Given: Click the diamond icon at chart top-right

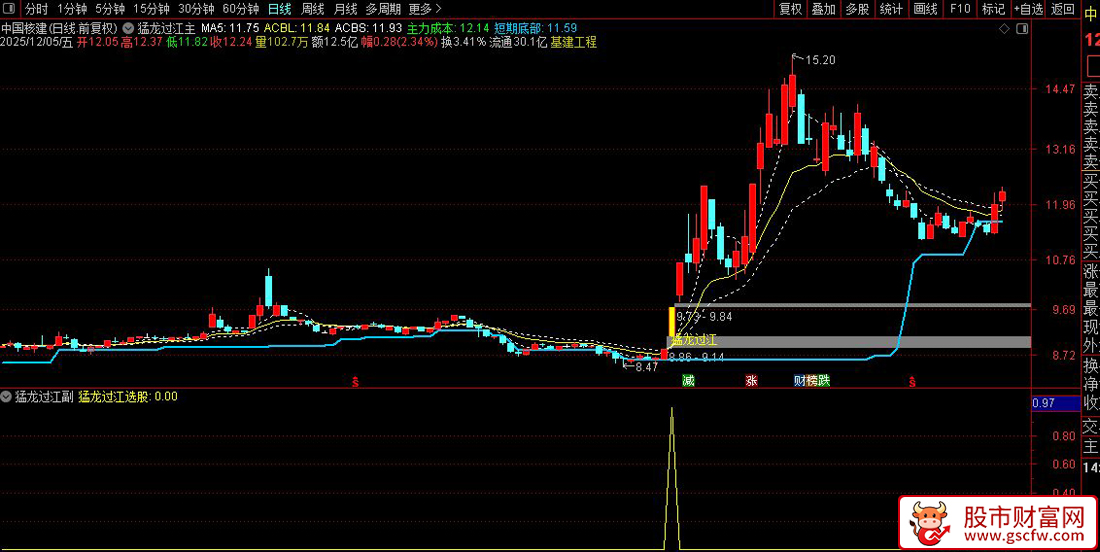Looking at the screenshot, I should coord(1004,28).
